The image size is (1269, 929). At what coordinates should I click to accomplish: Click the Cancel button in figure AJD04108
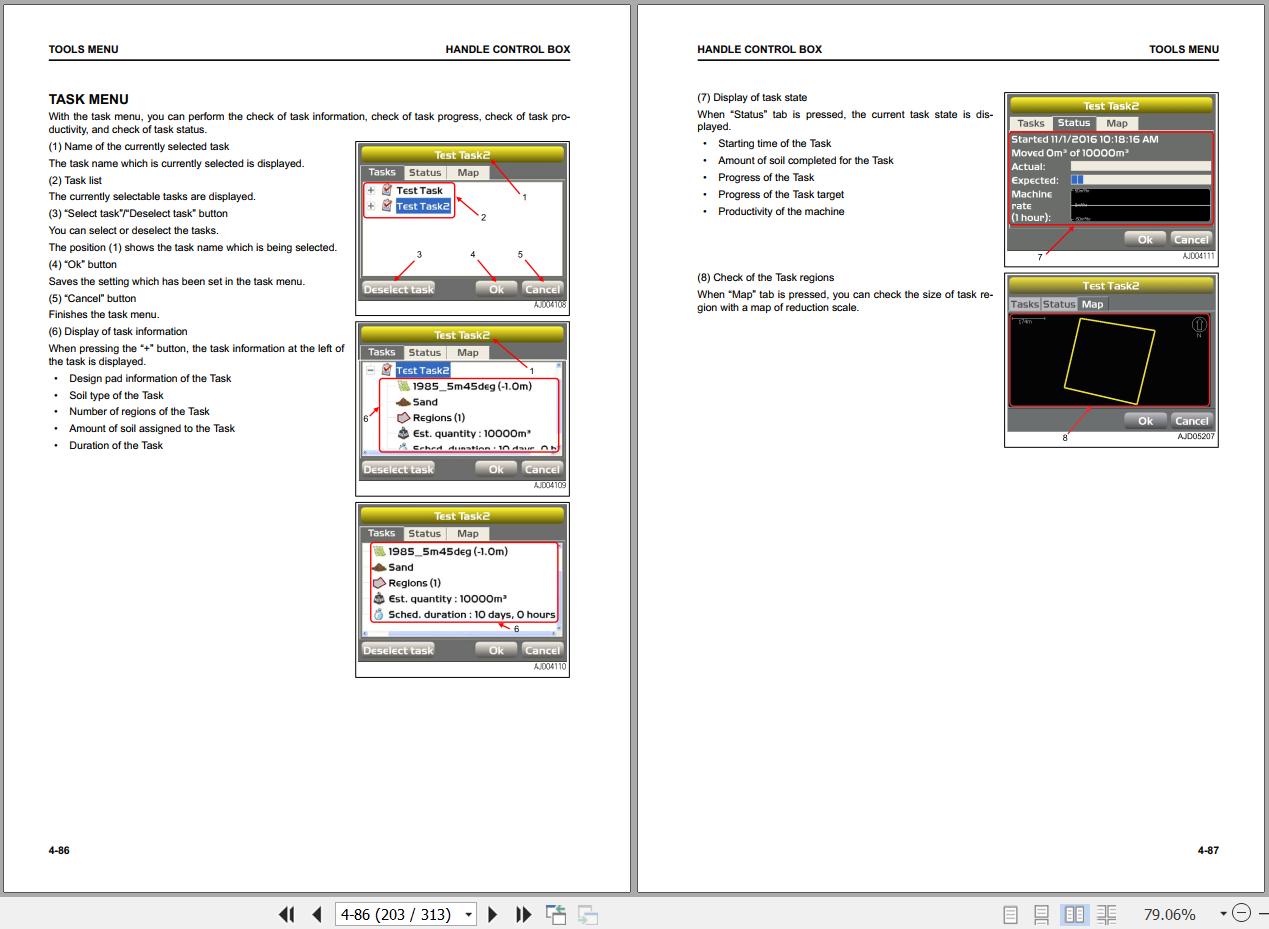click(x=542, y=289)
